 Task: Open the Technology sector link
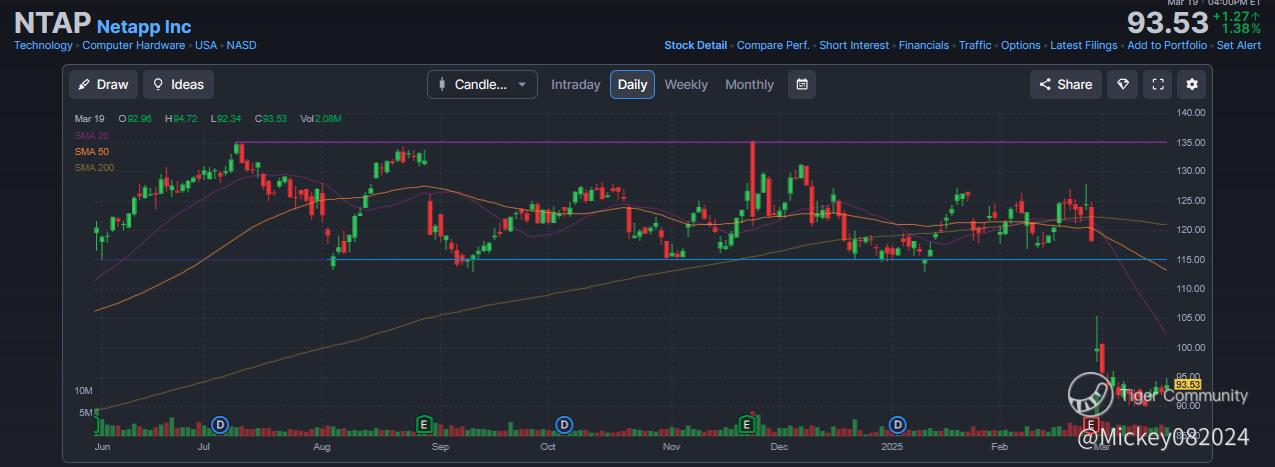coord(43,45)
